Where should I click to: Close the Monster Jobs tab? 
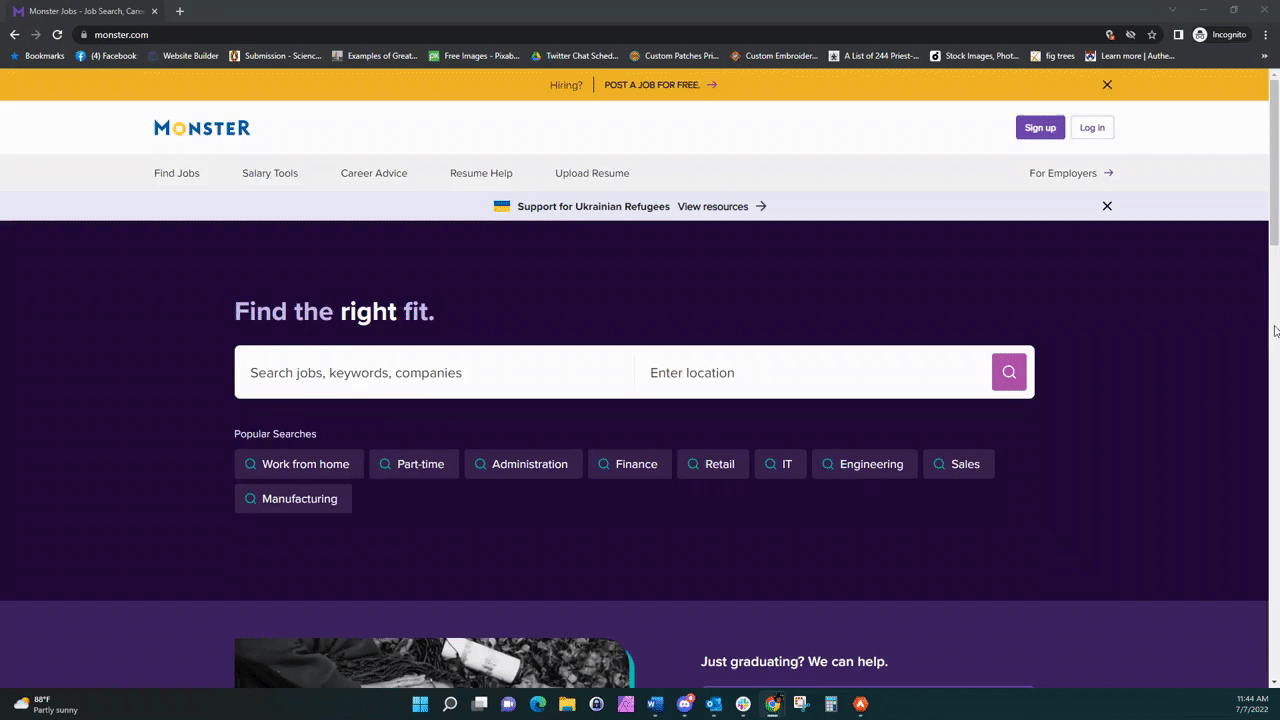tap(155, 11)
